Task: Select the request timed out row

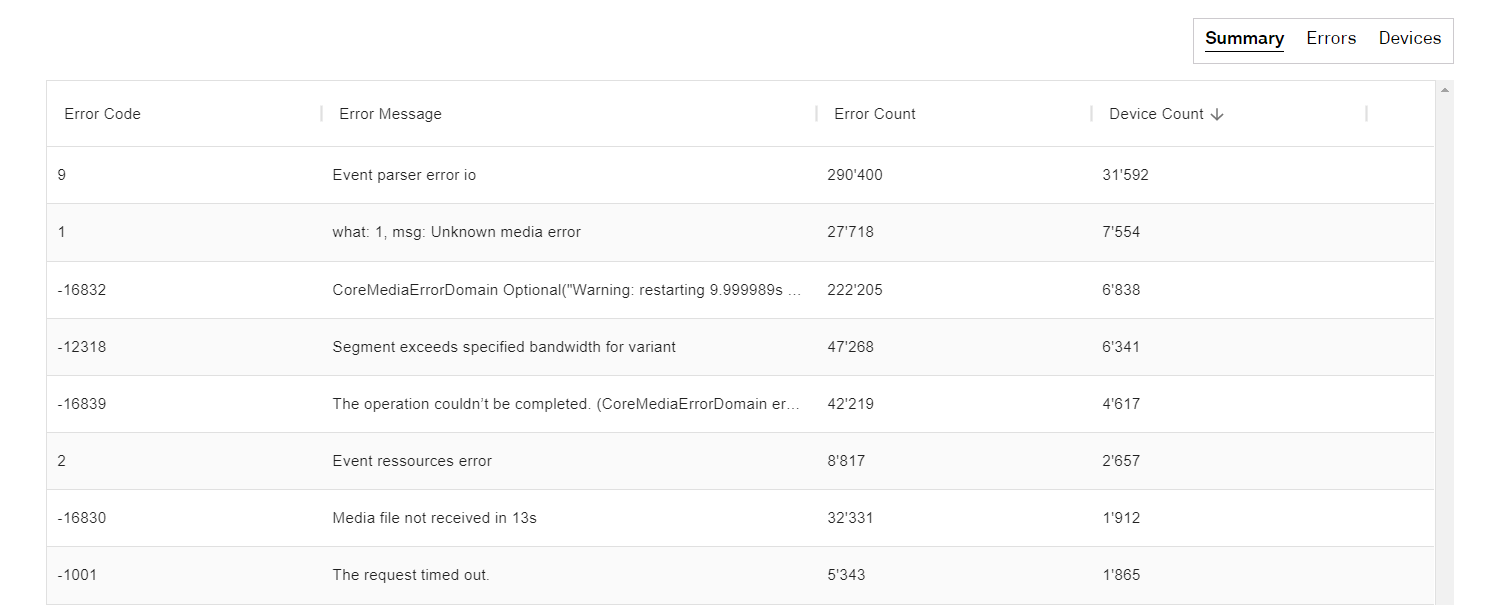Action: pyautogui.click(x=411, y=575)
